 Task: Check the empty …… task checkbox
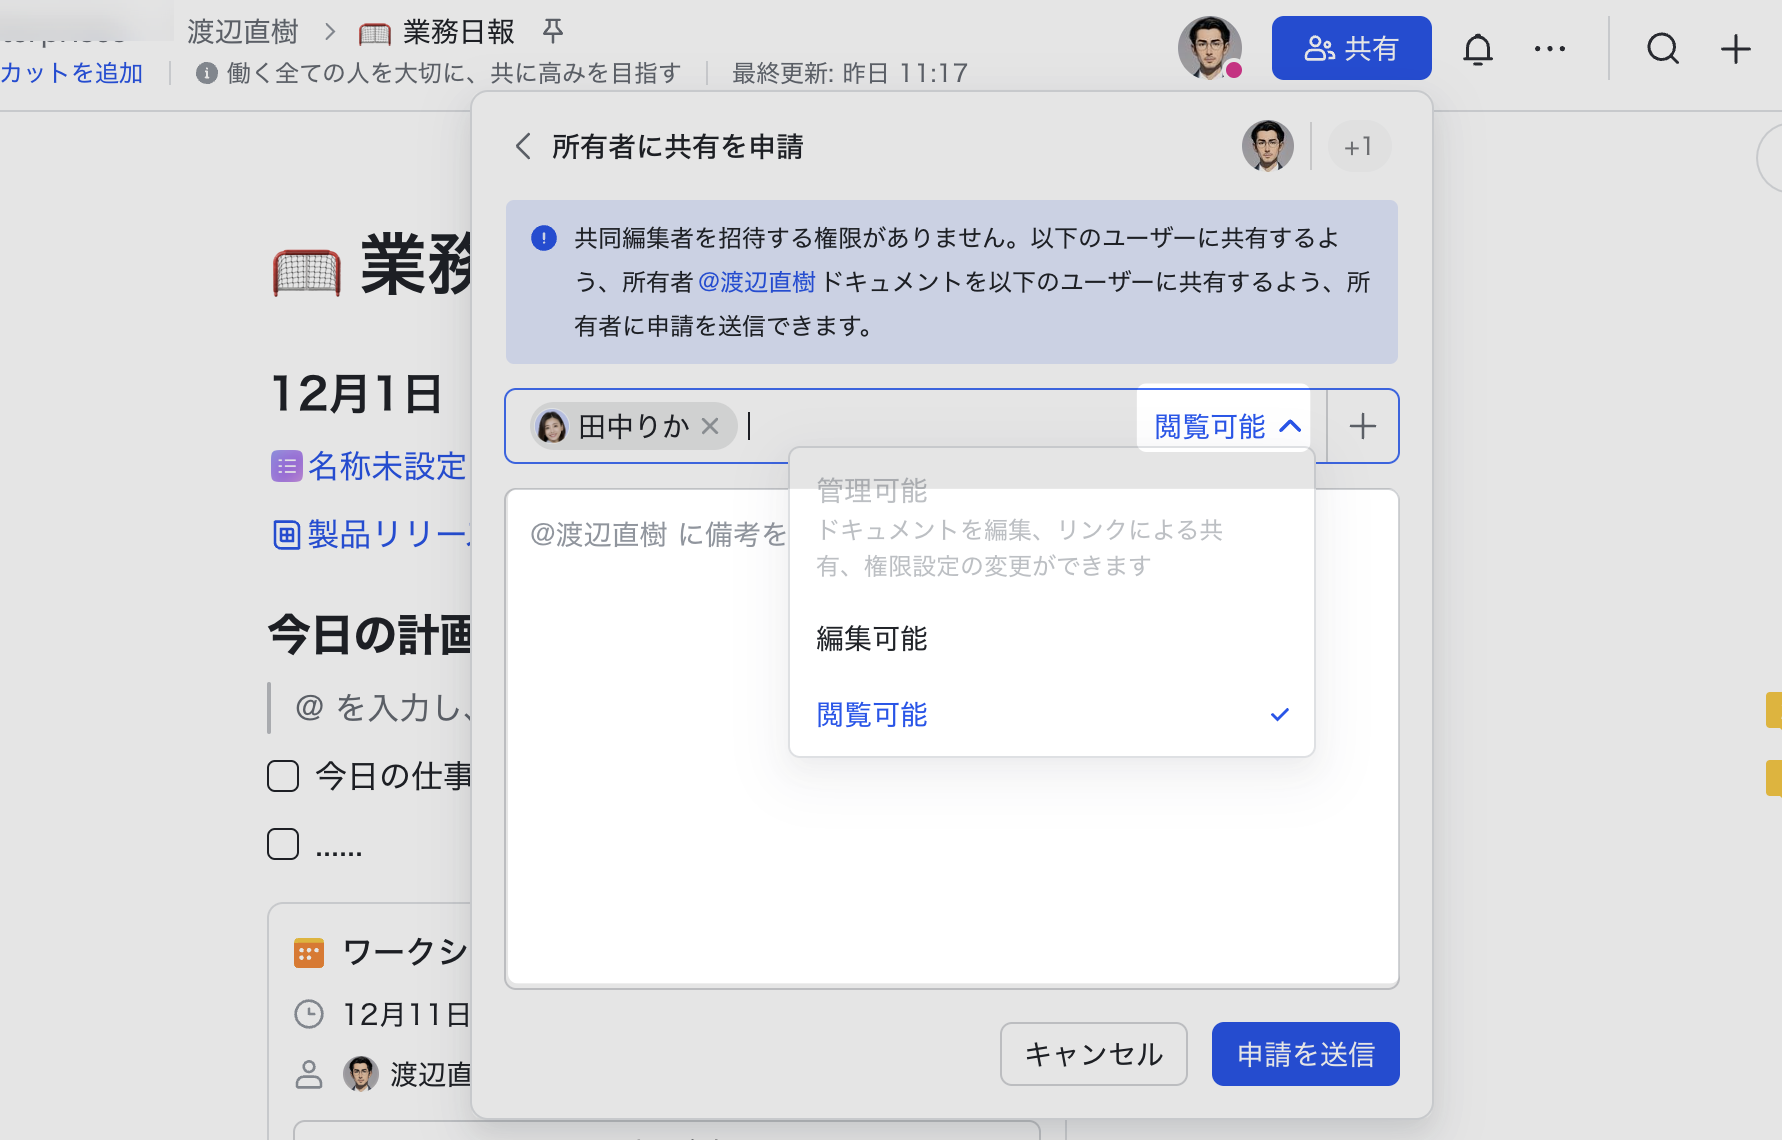coord(283,844)
